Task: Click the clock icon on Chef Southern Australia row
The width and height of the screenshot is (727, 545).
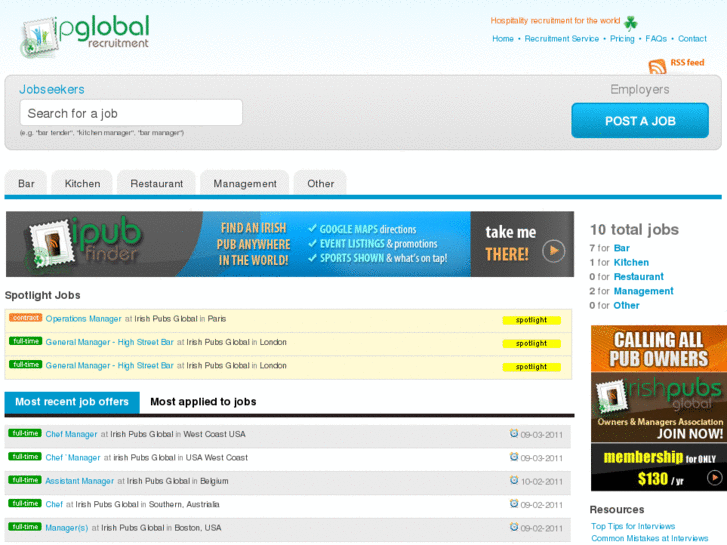Action: pos(514,503)
